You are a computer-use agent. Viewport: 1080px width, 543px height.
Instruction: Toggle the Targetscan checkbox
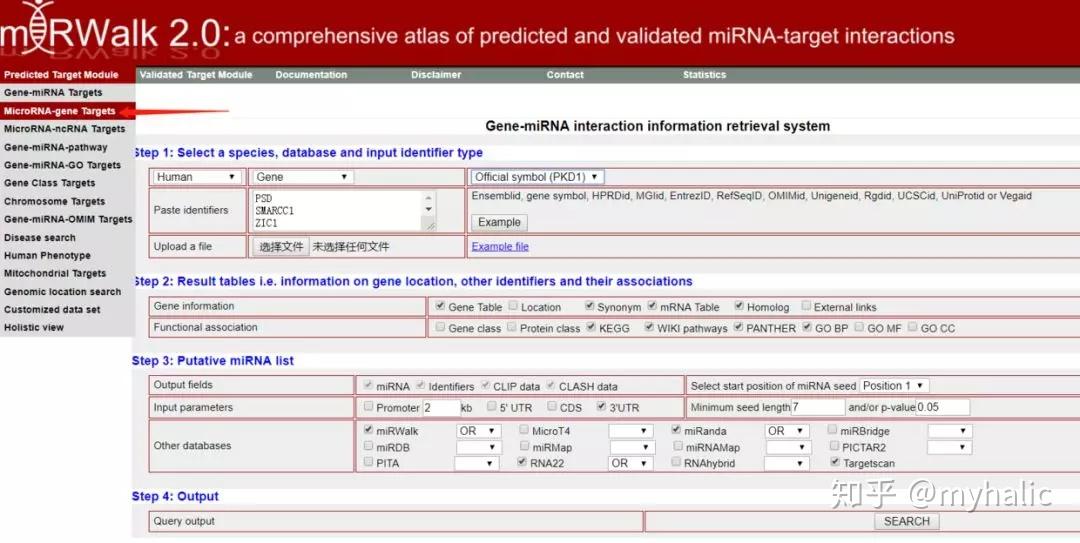835,462
